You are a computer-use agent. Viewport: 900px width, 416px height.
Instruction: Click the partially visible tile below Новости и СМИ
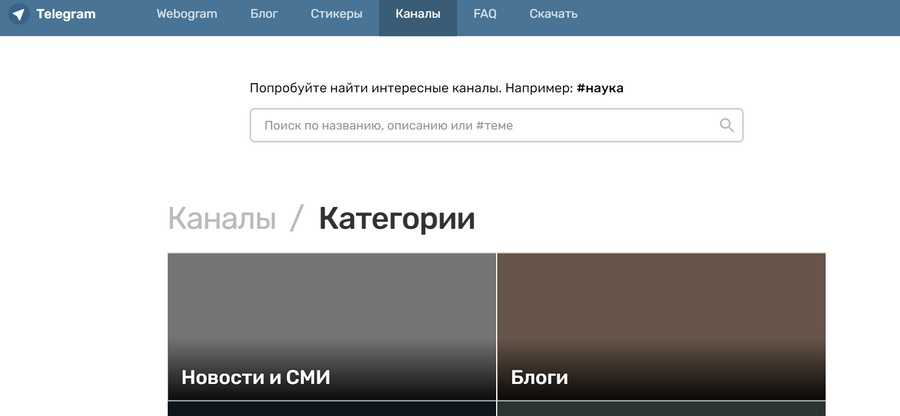[x=332, y=409]
